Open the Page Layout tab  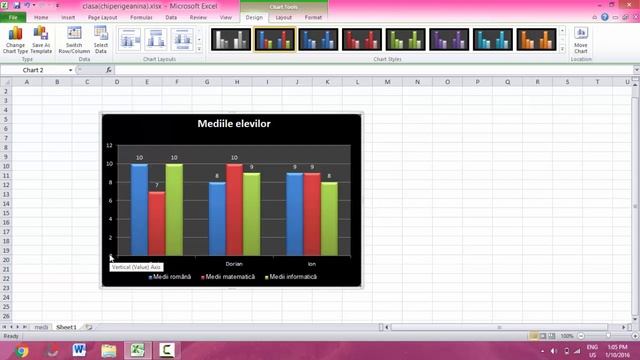click(102, 18)
